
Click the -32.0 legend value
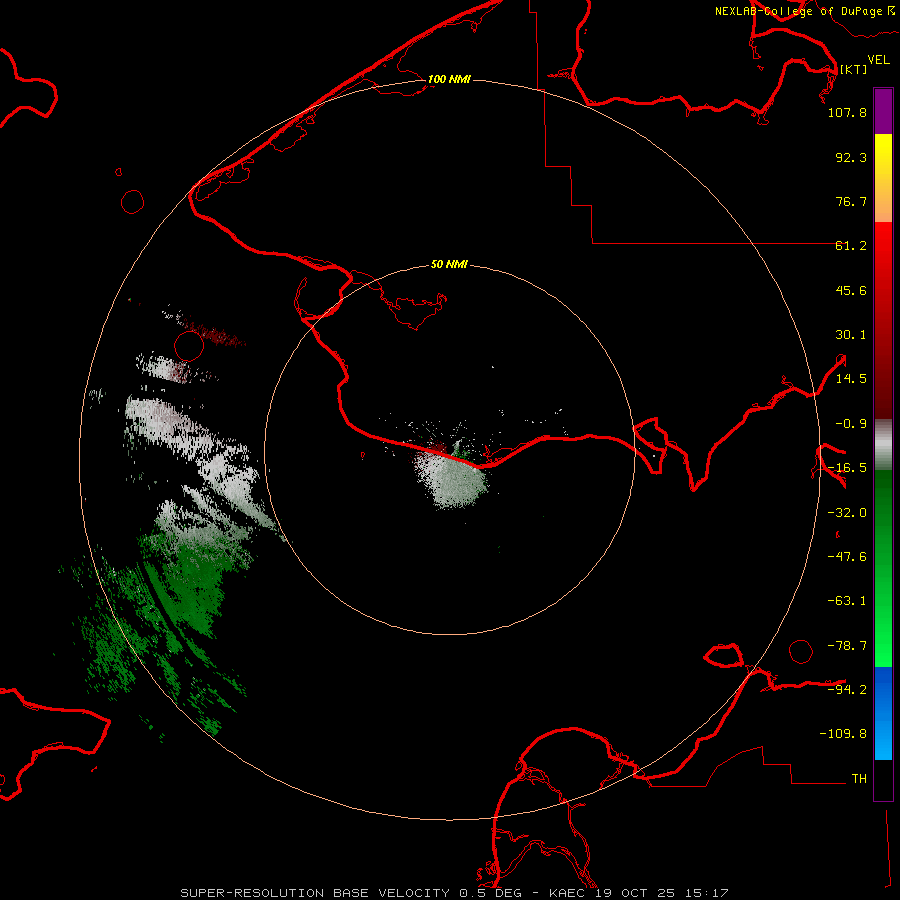pos(847,513)
